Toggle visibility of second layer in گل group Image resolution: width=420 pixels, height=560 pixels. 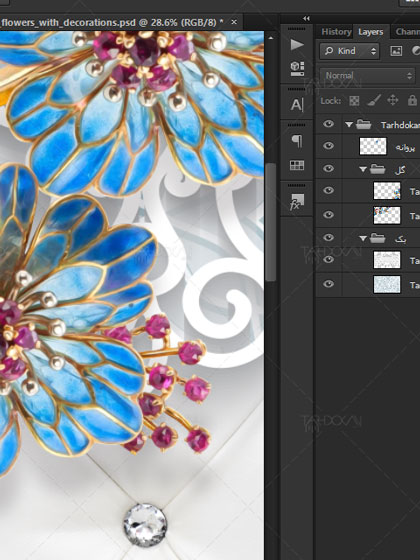point(329,215)
